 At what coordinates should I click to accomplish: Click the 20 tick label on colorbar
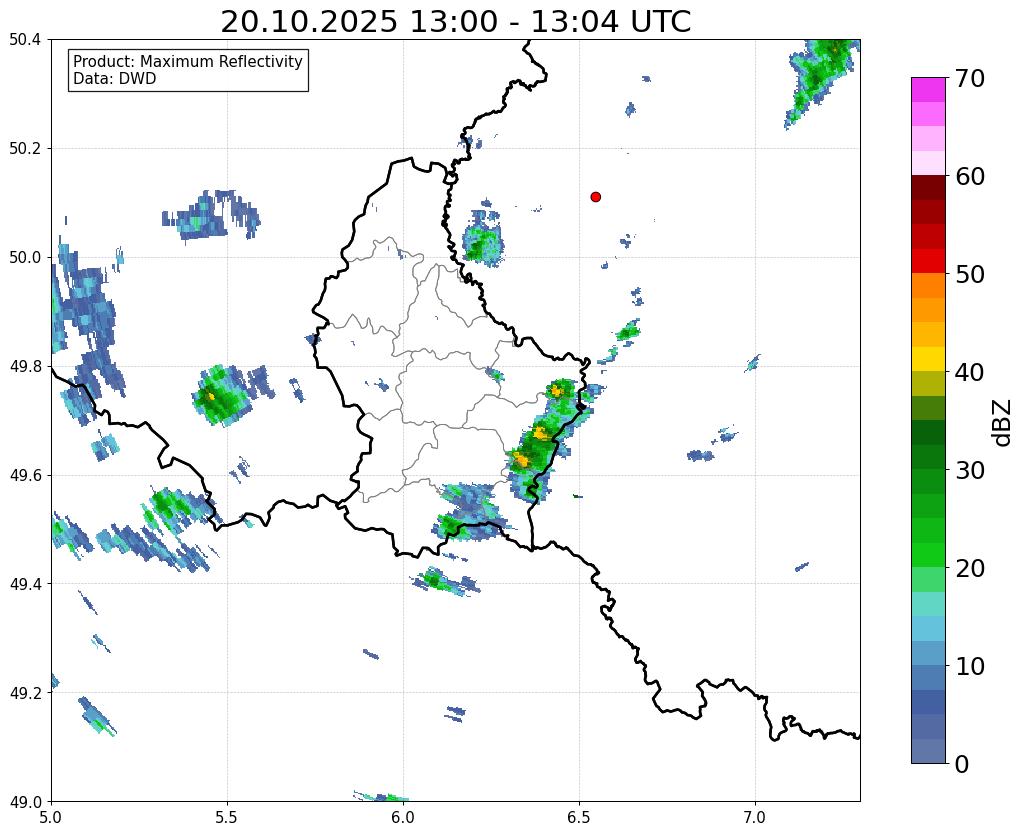pos(968,568)
